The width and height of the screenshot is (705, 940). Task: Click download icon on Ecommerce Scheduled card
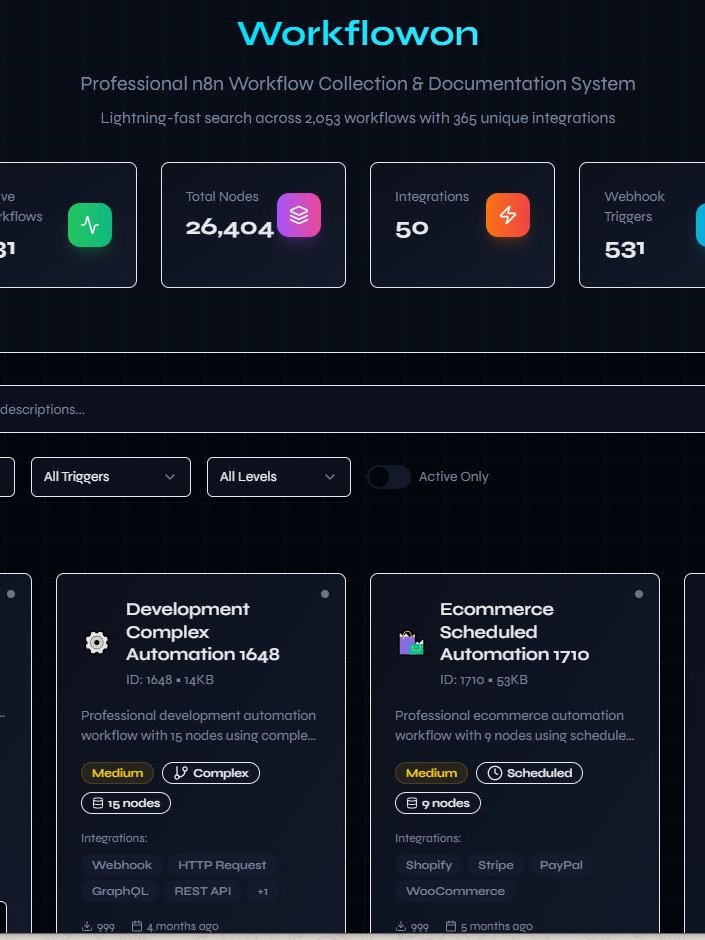coord(401,926)
